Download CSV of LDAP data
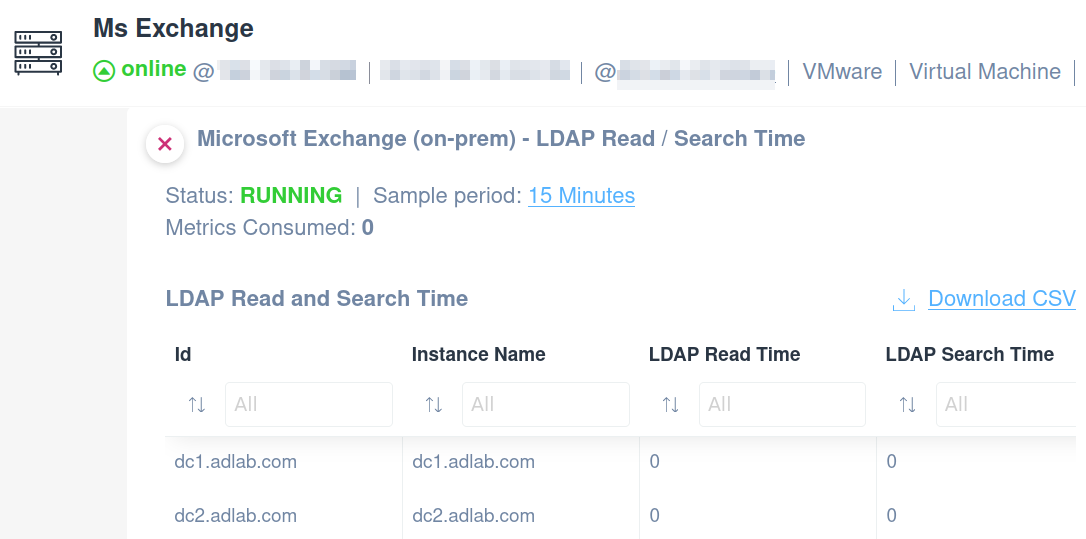The width and height of the screenshot is (1086, 539). coord(1002,299)
